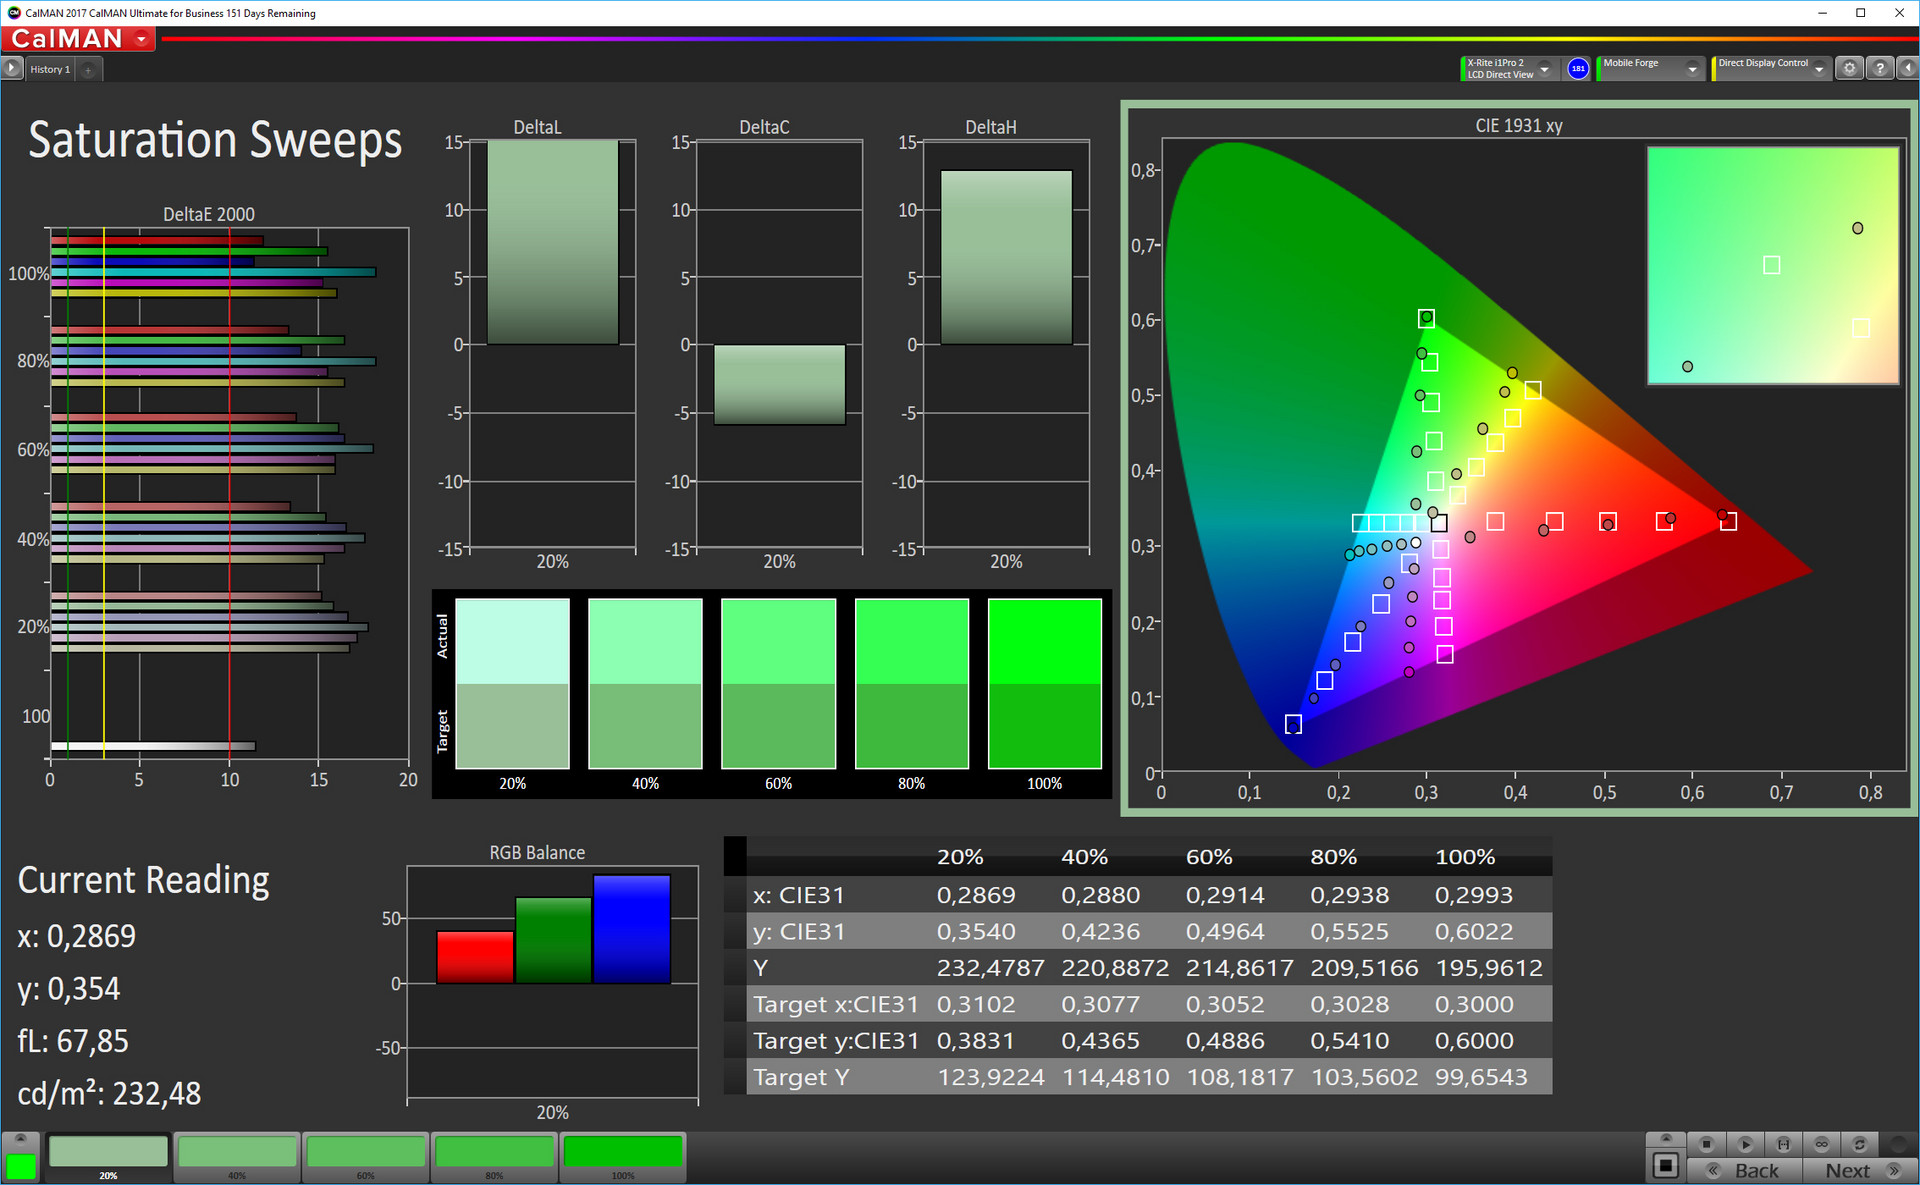Click the Back navigation button

pyautogui.click(x=1745, y=1170)
